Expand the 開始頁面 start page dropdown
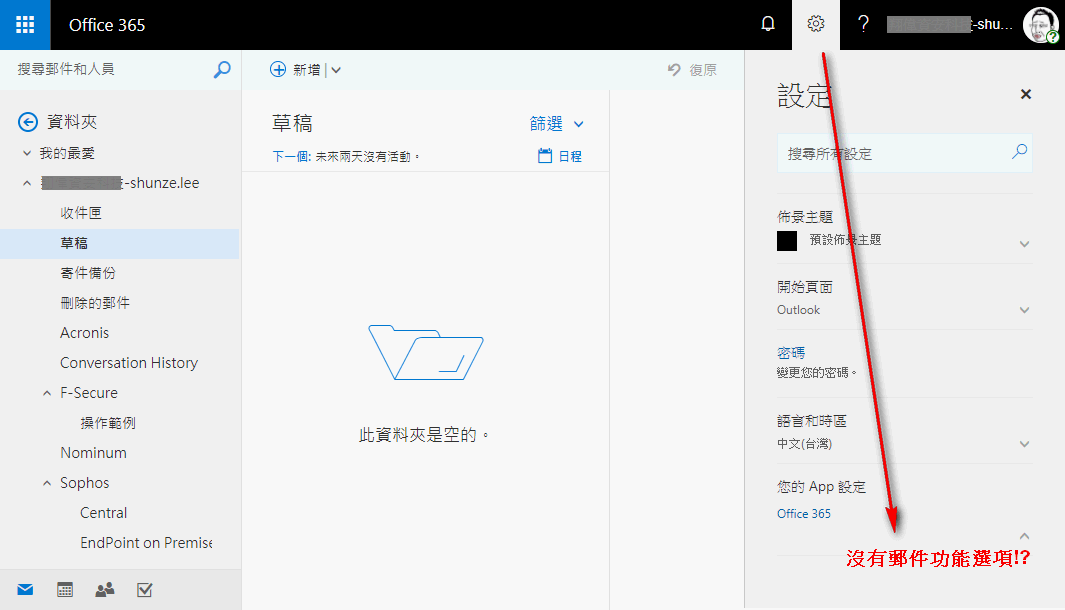Image resolution: width=1065 pixels, height=610 pixels. (1024, 310)
